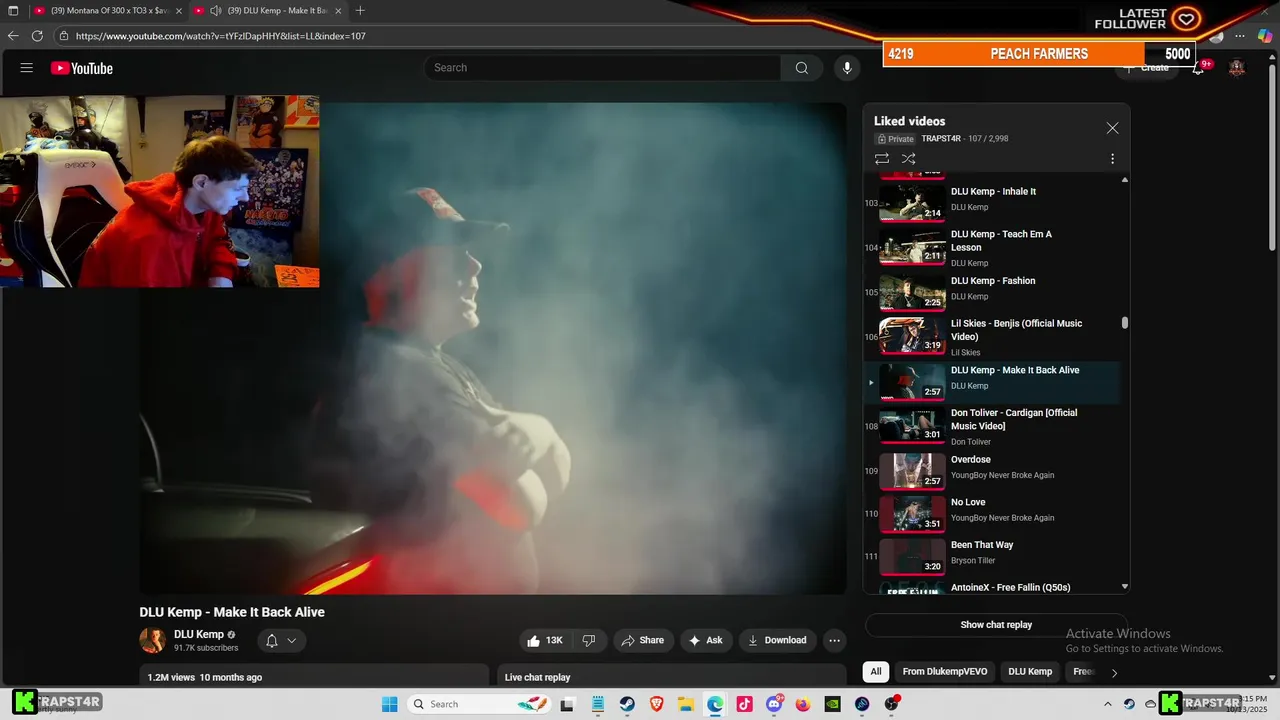Show hidden system tray icons
Image resolution: width=1280 pixels, height=720 pixels.
pyautogui.click(x=1107, y=704)
